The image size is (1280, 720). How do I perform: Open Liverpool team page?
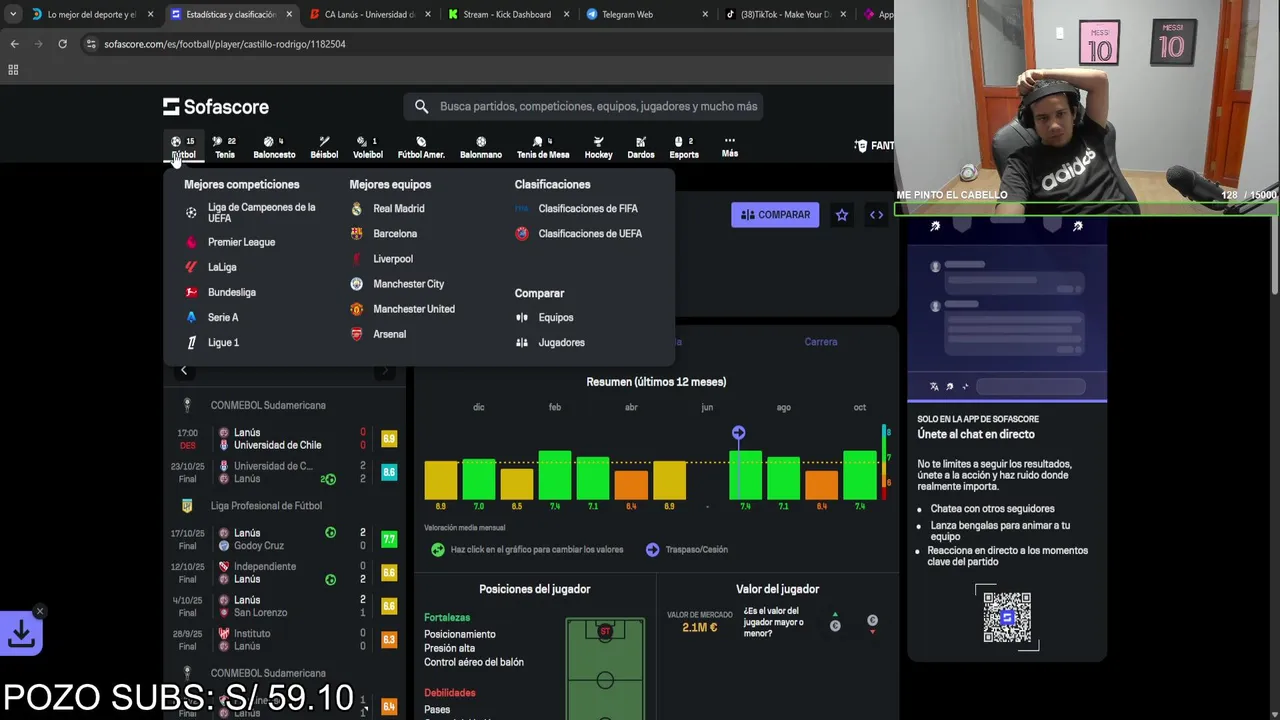[381, 258]
